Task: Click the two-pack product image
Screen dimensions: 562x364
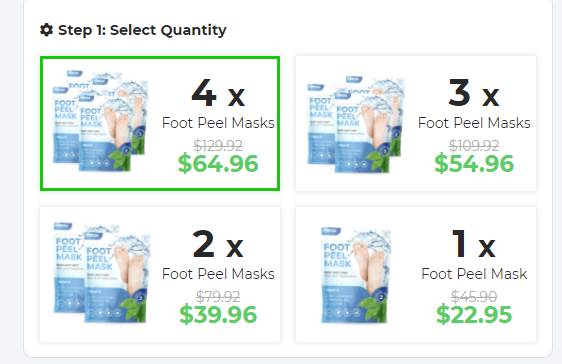Action: pos(102,273)
